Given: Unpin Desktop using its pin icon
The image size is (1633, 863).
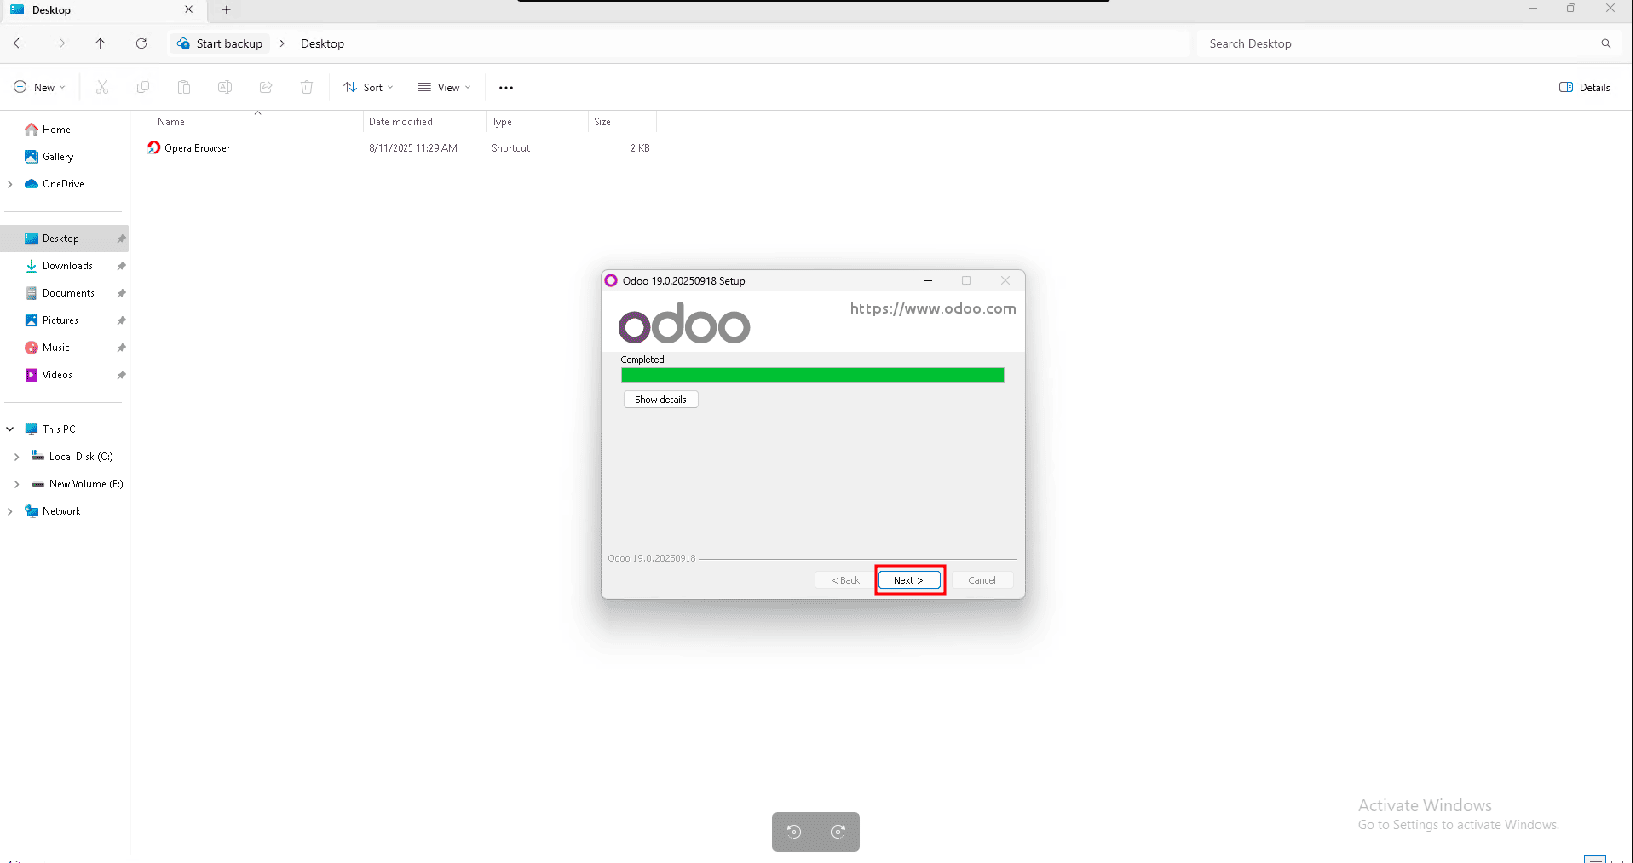Looking at the screenshot, I should pyautogui.click(x=121, y=239).
